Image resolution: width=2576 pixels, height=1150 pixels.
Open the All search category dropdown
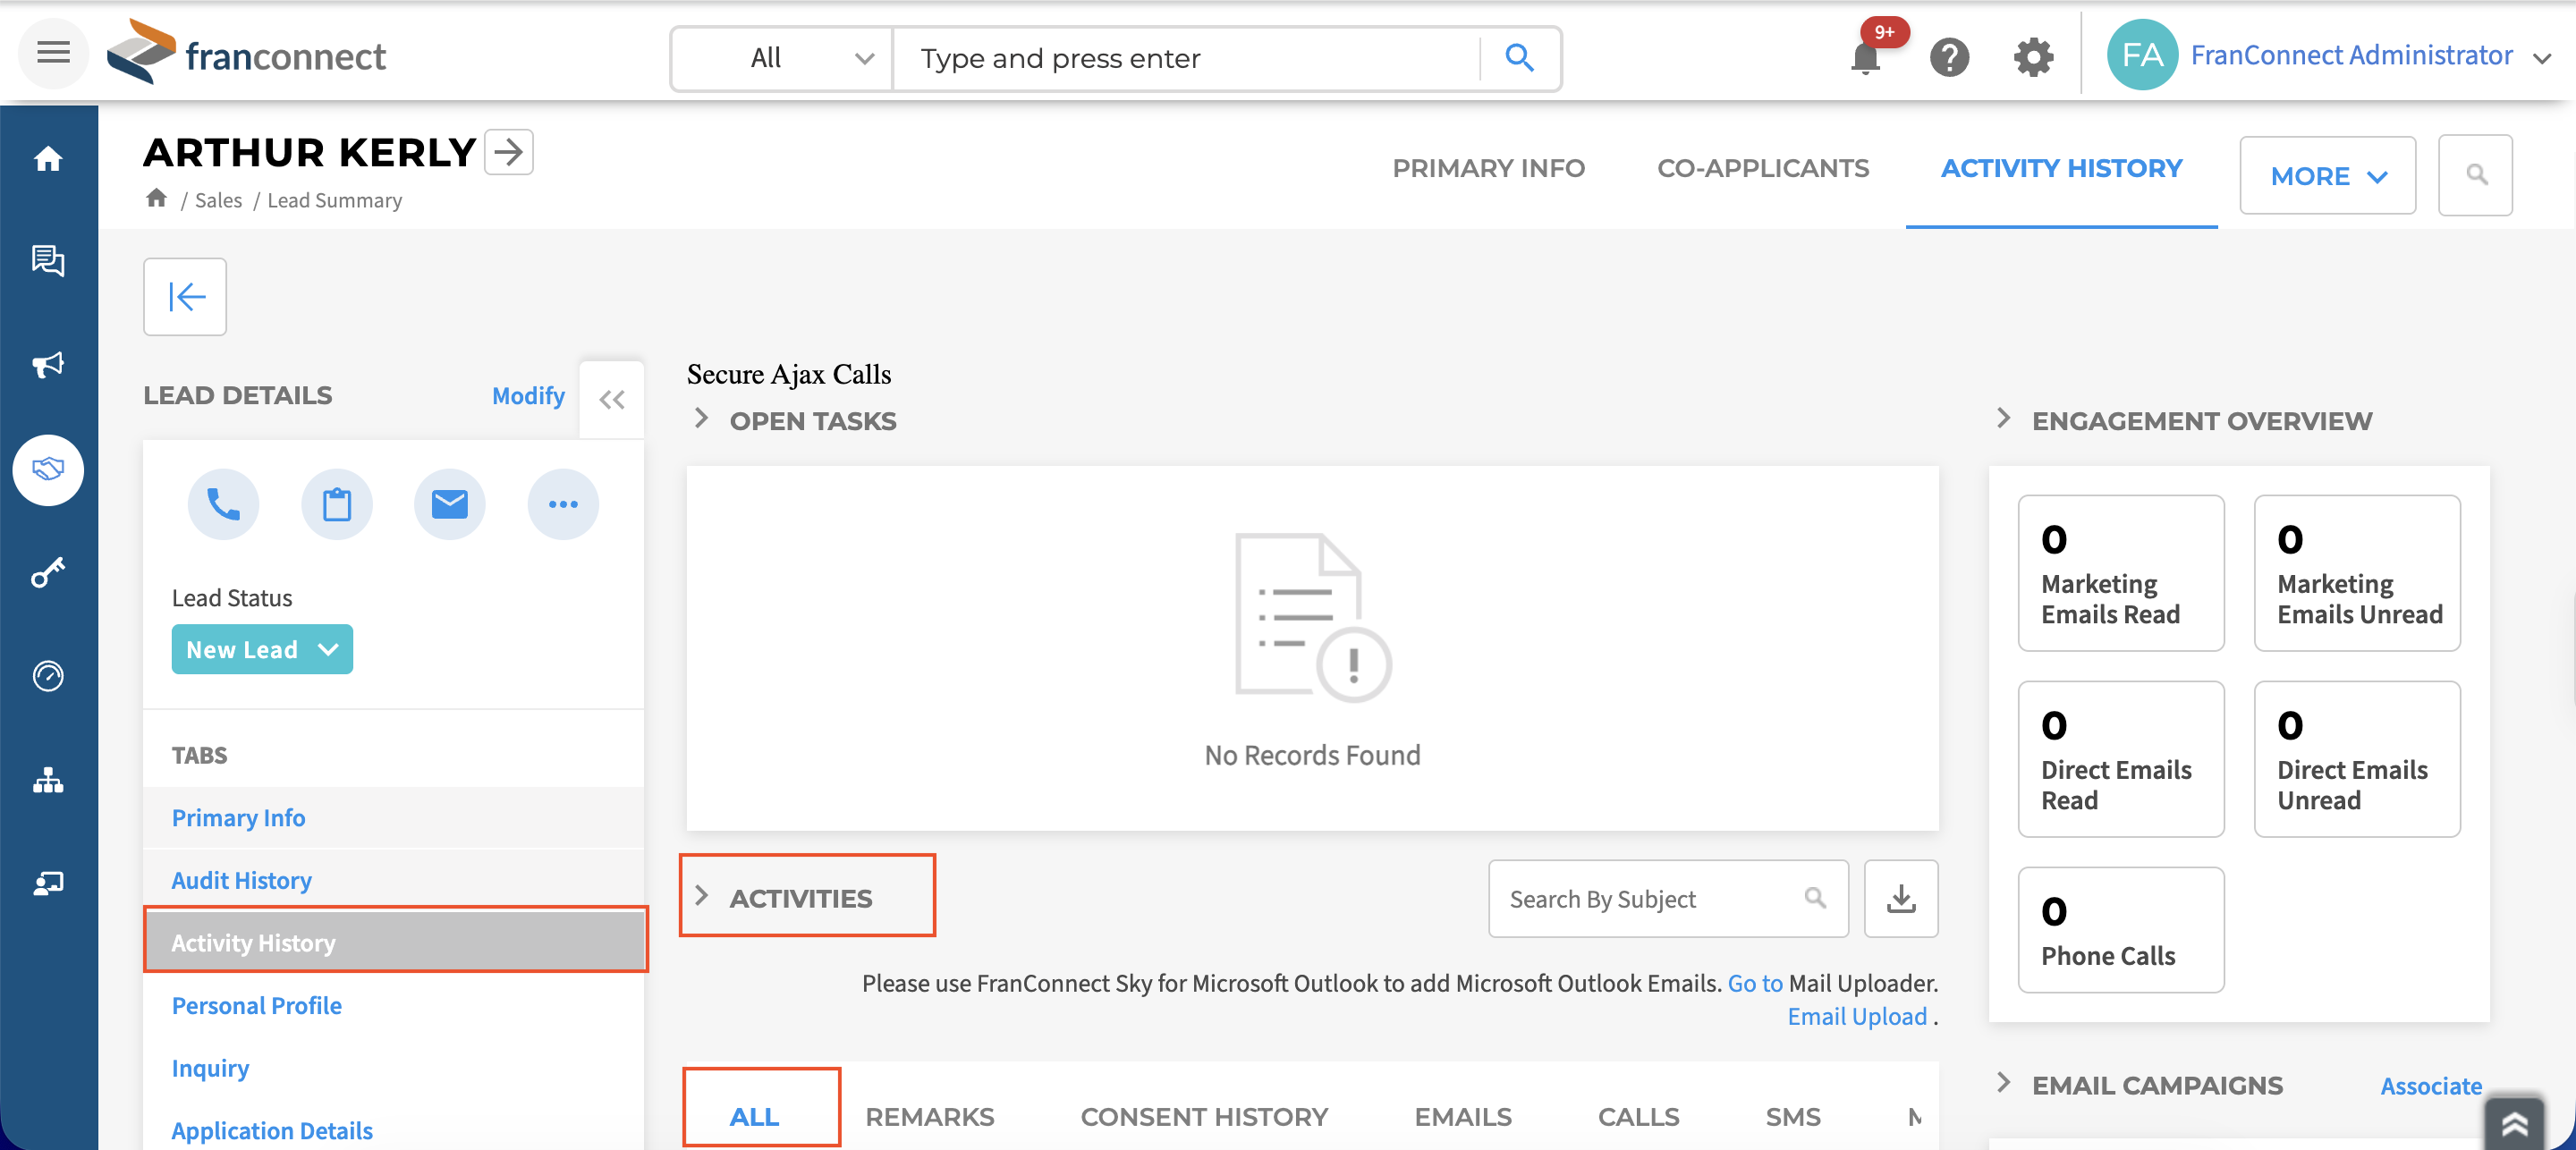point(782,58)
